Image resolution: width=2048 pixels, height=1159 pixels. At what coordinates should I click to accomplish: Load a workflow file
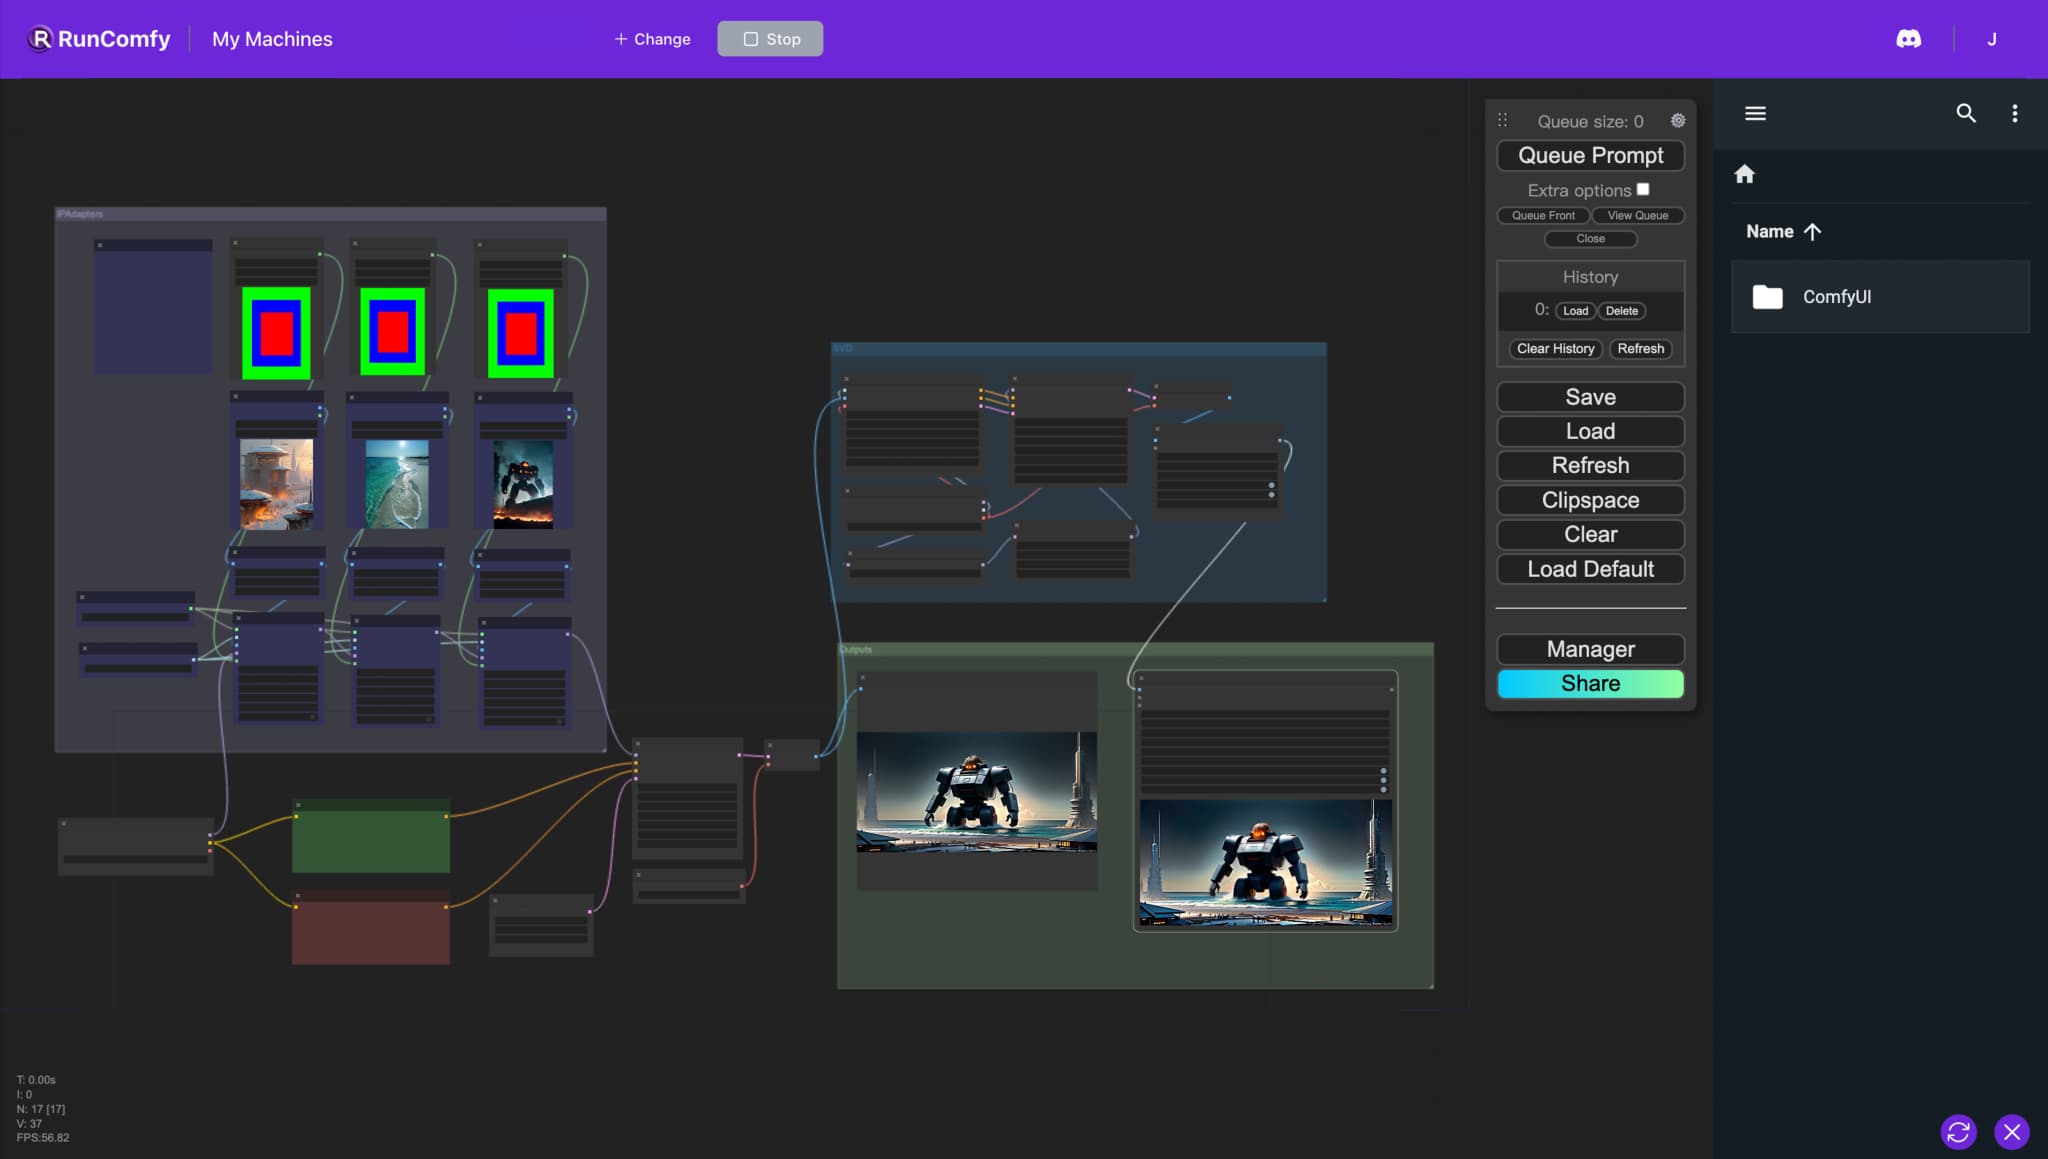[x=1590, y=431]
